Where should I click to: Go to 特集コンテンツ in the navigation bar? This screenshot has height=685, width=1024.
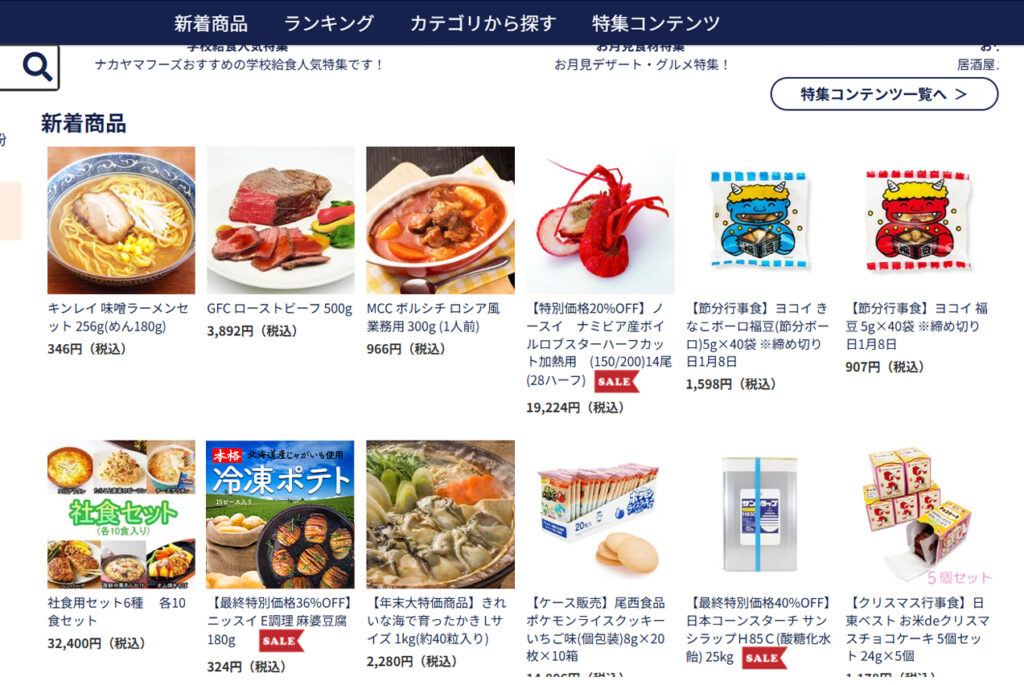(656, 24)
